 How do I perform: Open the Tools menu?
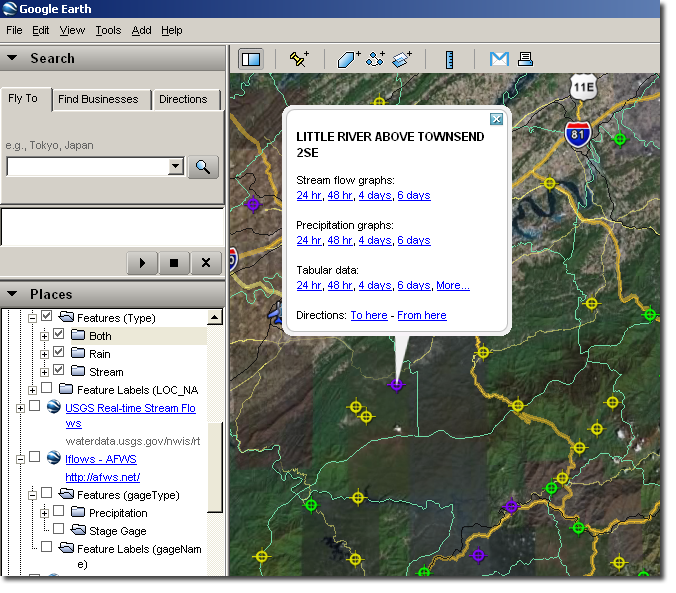(108, 30)
